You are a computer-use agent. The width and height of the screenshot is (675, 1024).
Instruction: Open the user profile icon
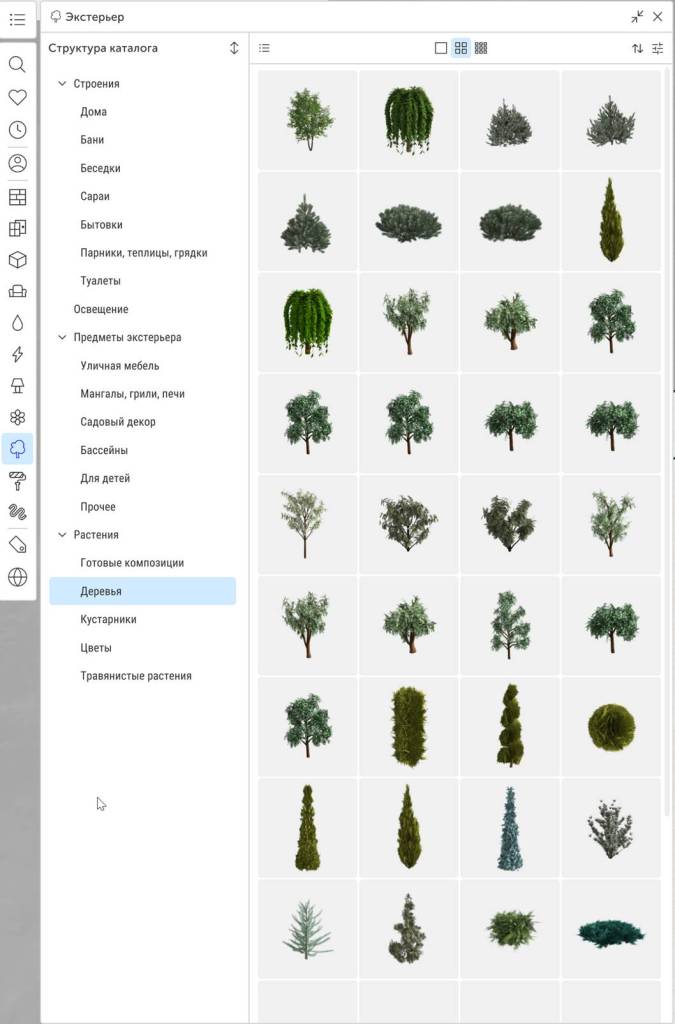tap(17, 163)
